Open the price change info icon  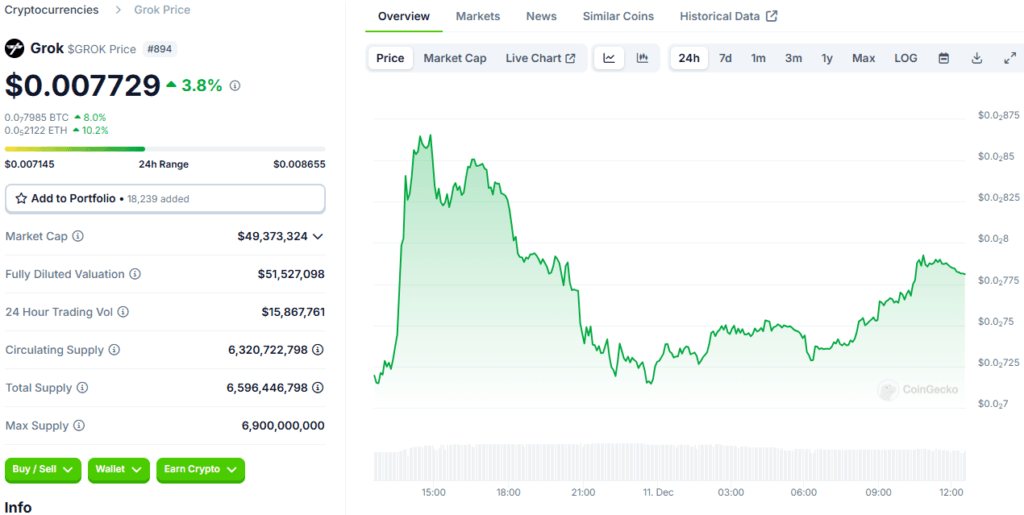point(235,86)
